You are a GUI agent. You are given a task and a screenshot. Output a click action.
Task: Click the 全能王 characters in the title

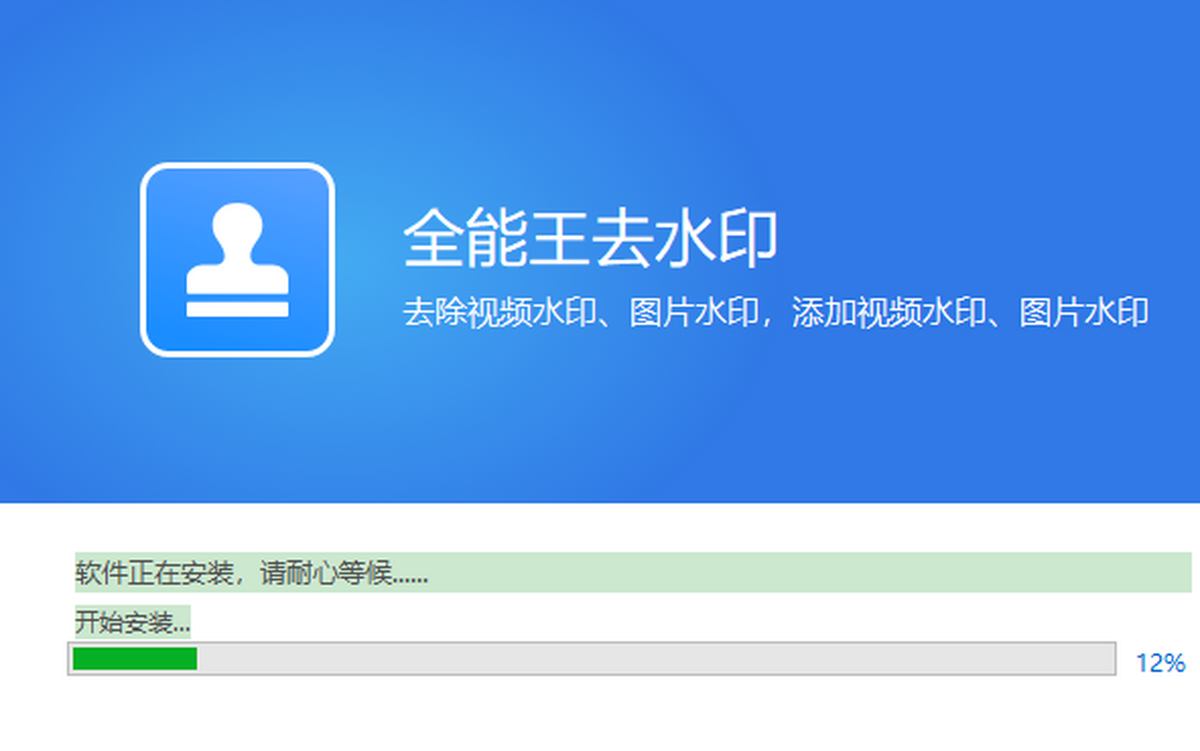click(495, 239)
